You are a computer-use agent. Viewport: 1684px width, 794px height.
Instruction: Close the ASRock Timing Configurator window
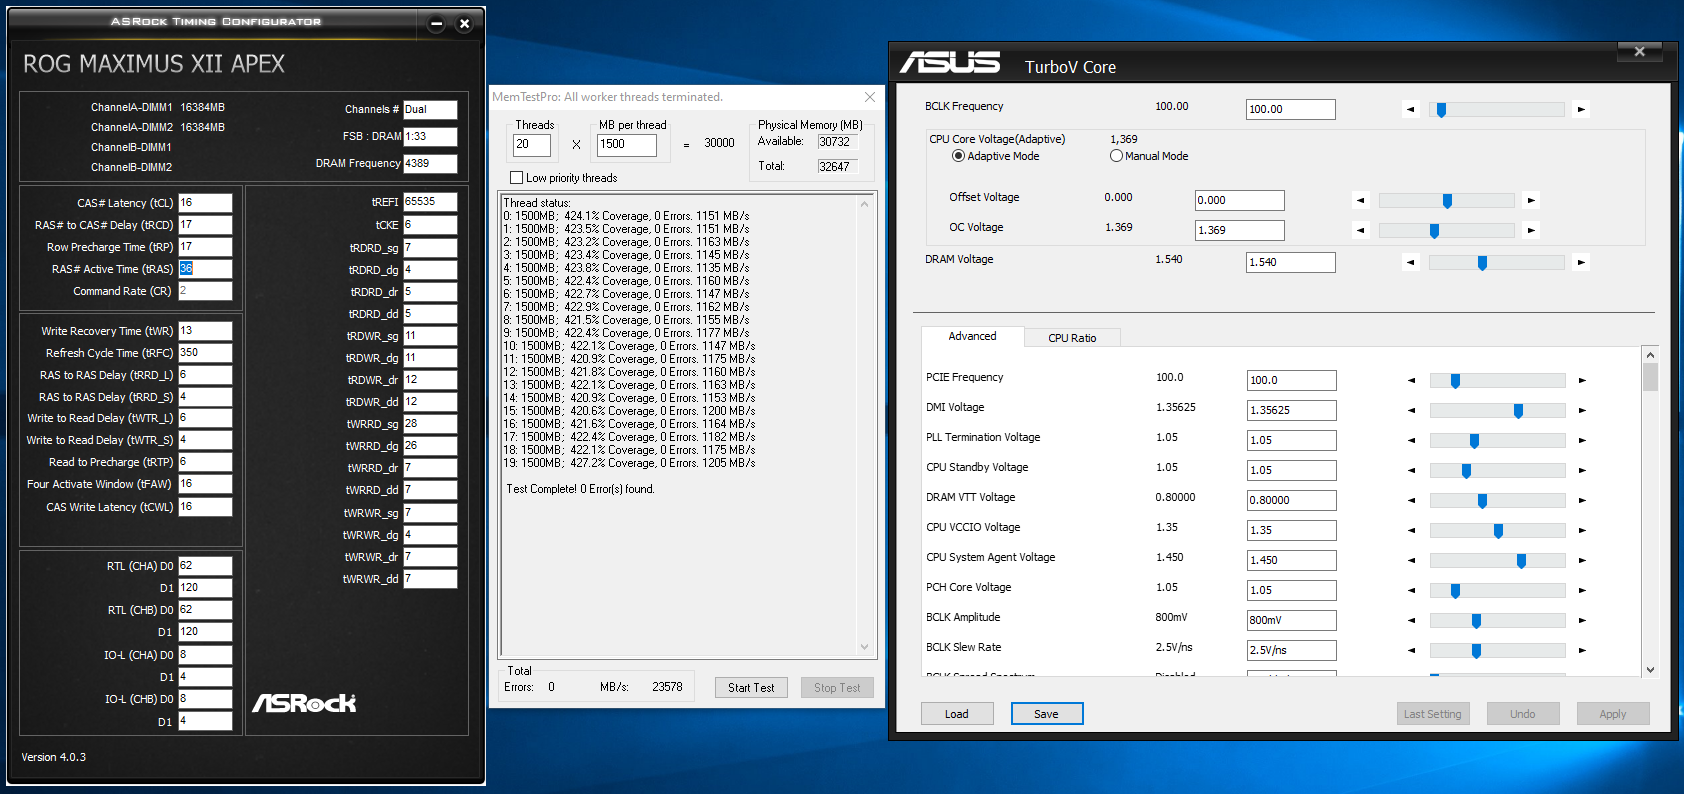pyautogui.click(x=464, y=24)
